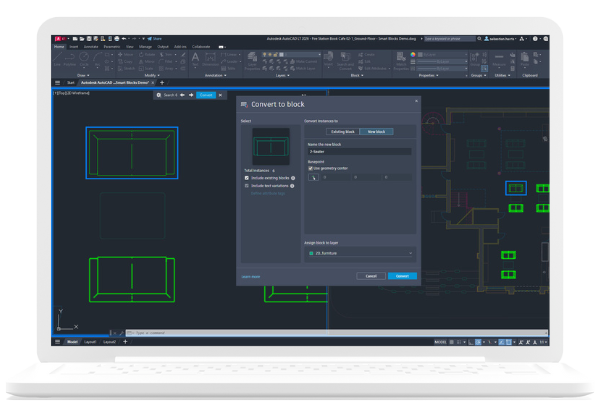Toggle Include existing blocks checkbox

point(247,178)
